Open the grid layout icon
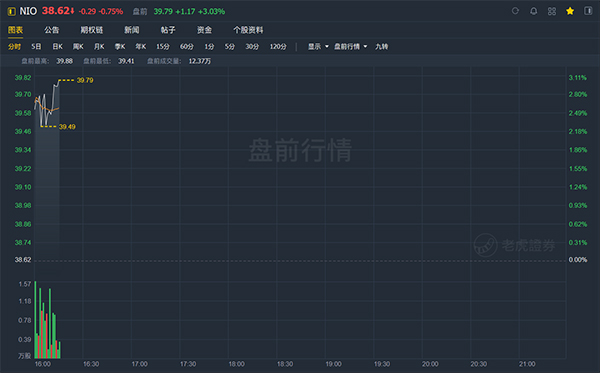Viewport: 600px width, 373px height. point(552,11)
